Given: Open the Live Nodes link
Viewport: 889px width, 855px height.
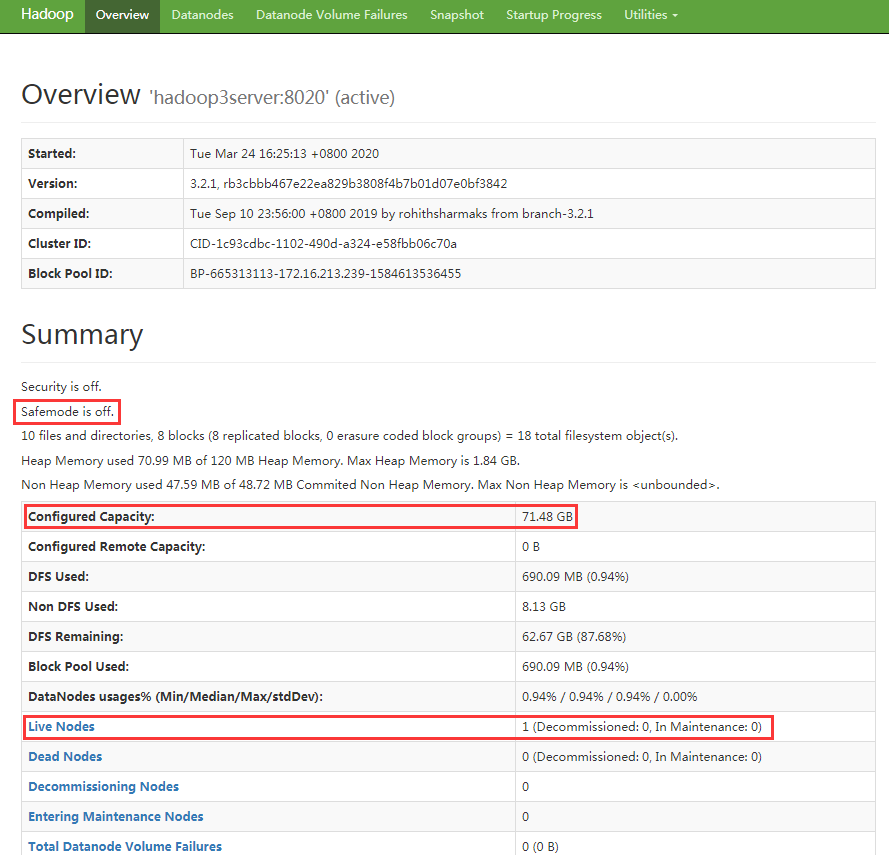Looking at the screenshot, I should (x=61, y=727).
